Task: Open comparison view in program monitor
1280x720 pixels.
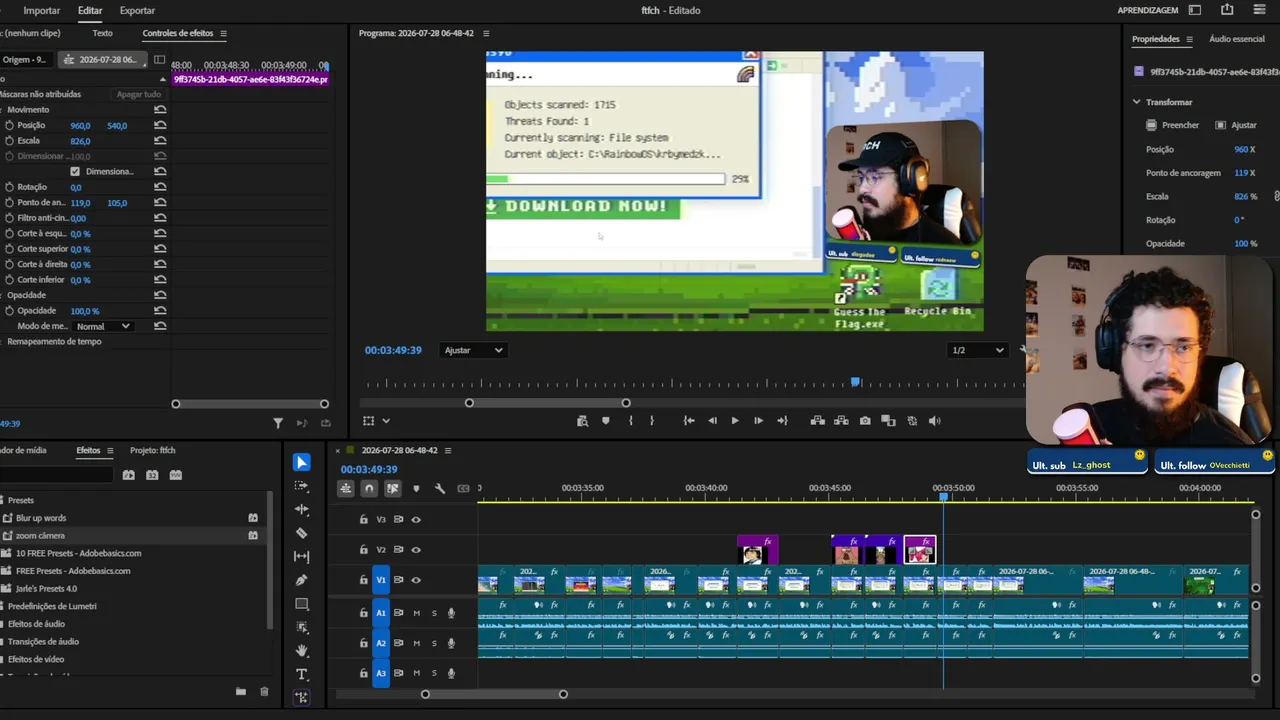Action: tap(888, 421)
